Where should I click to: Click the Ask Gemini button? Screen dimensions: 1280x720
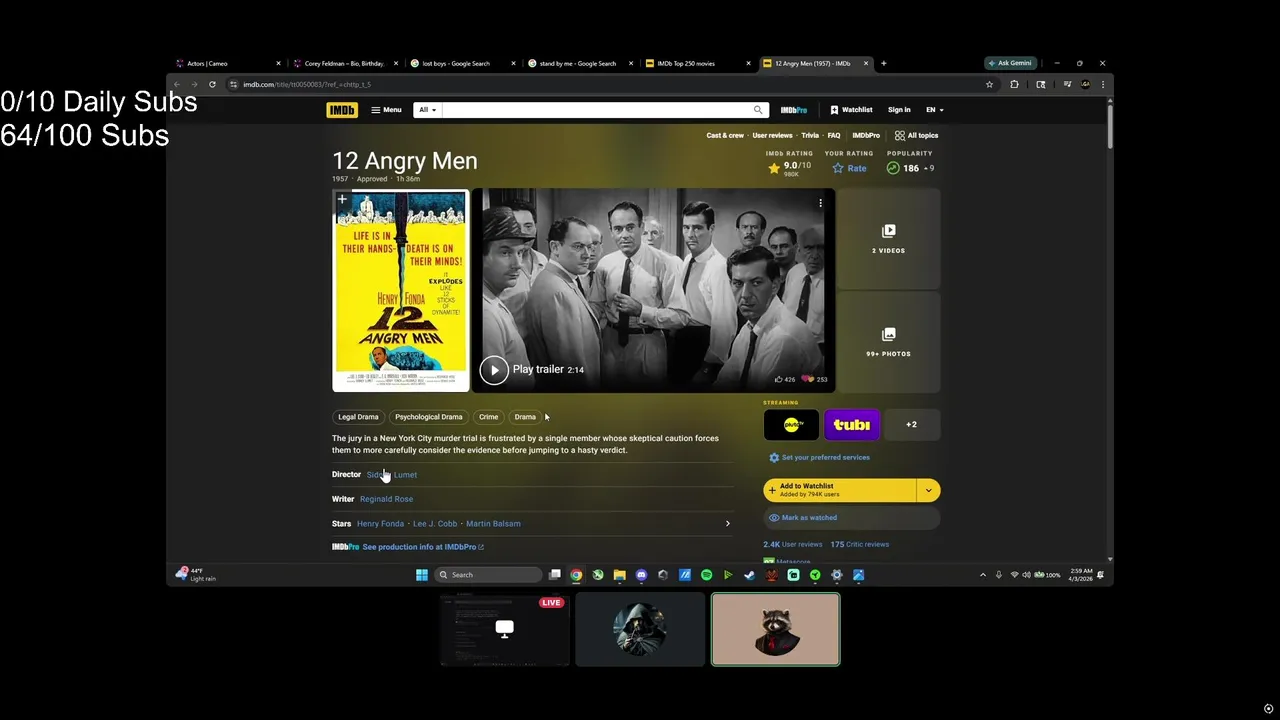(1011, 63)
